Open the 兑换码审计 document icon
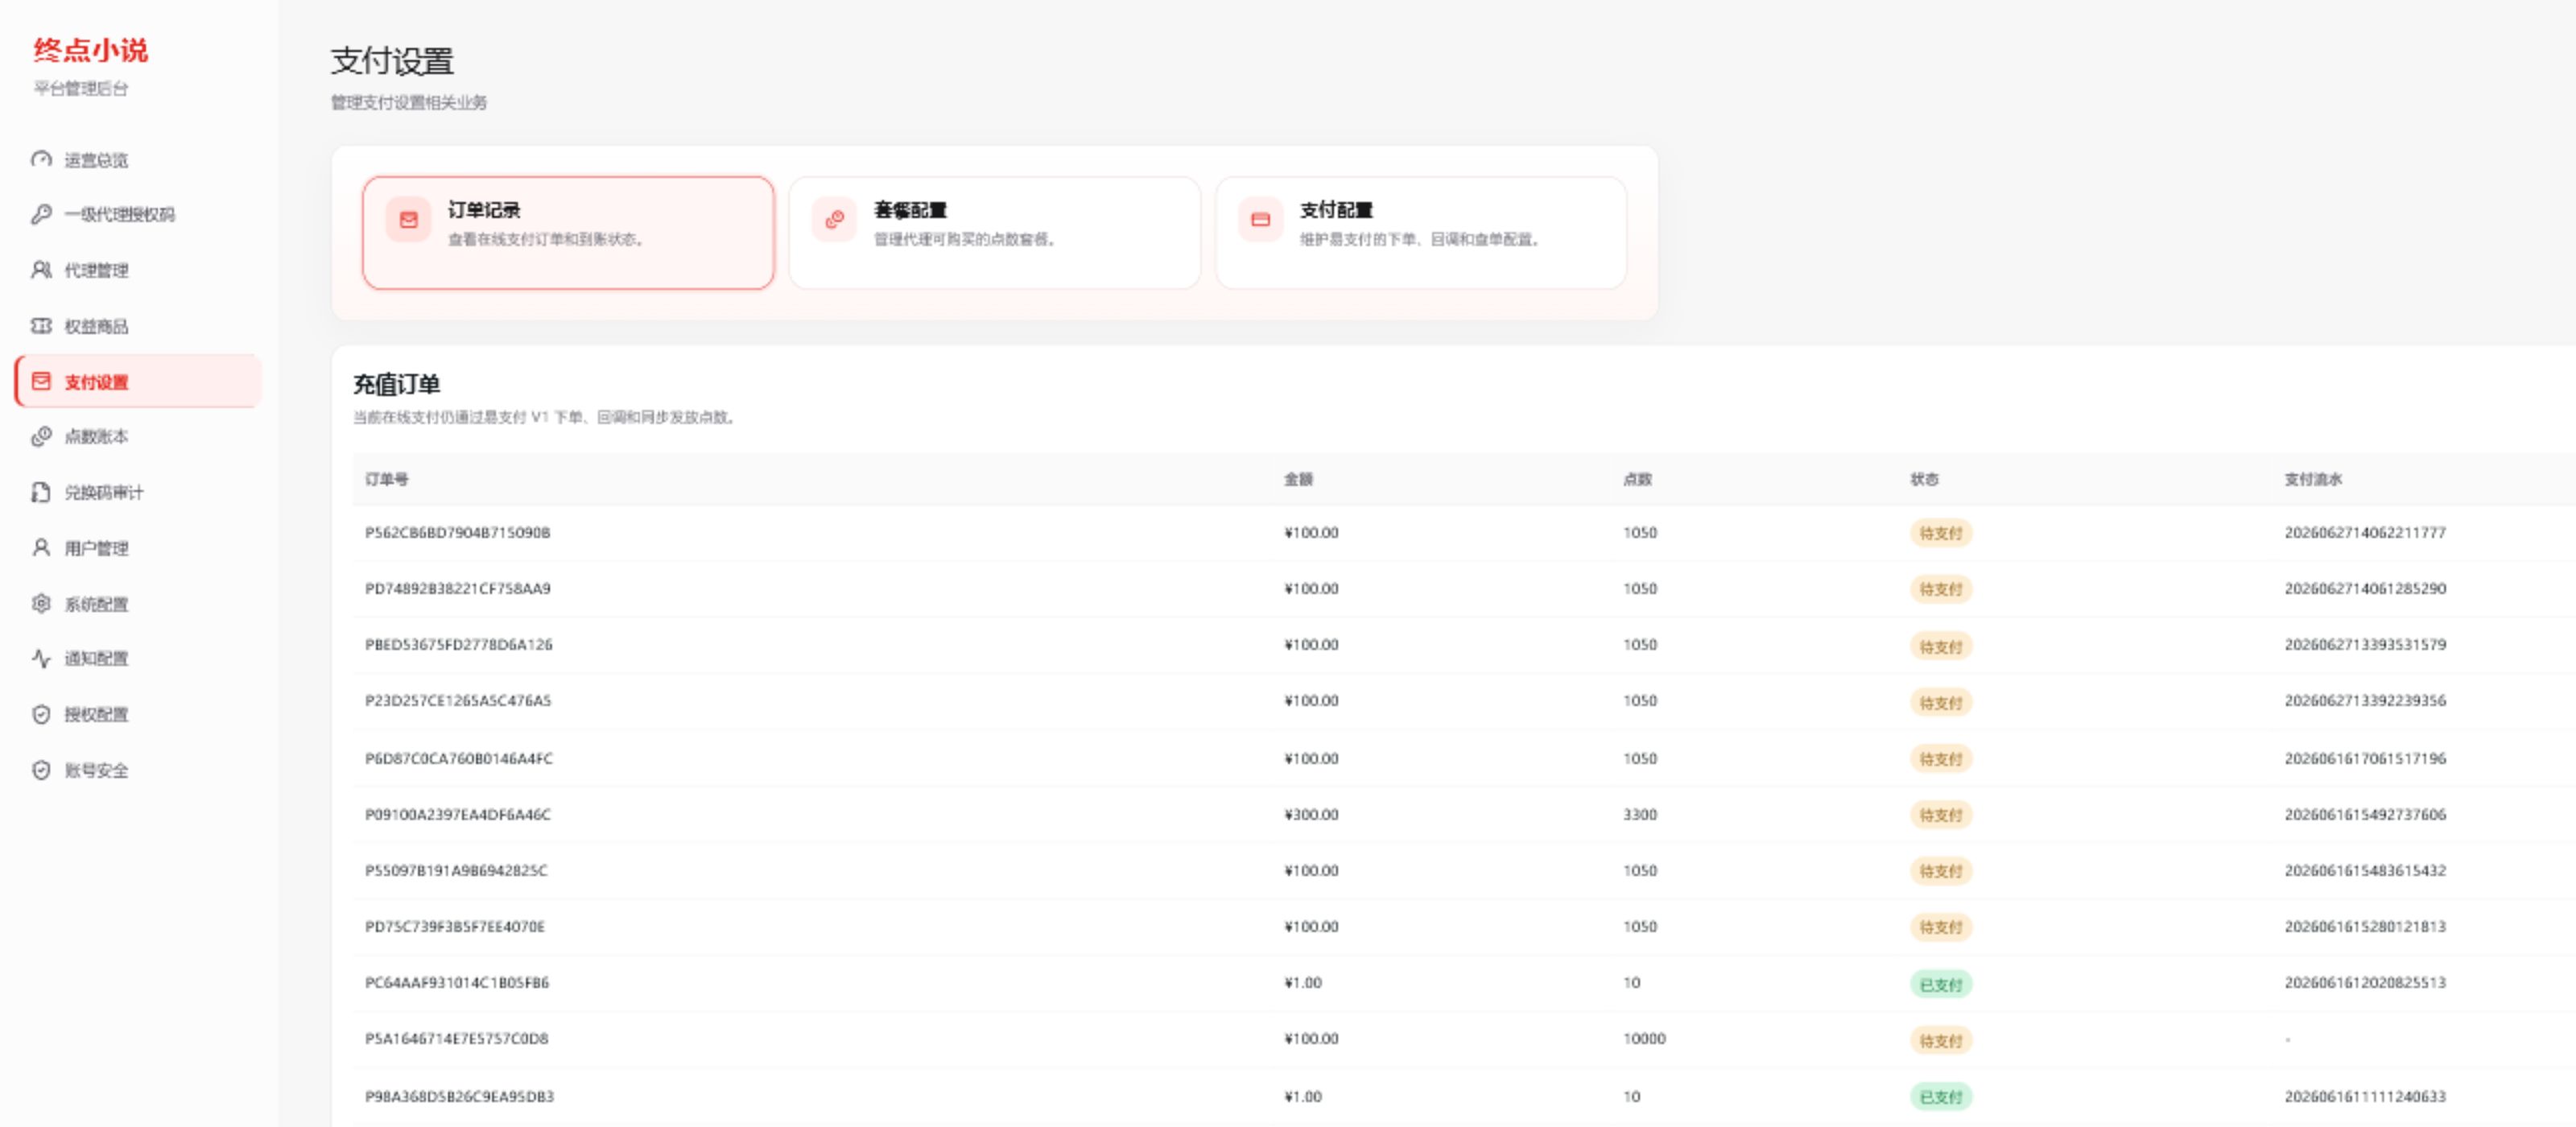This screenshot has height=1127, width=2576. pyautogui.click(x=41, y=492)
